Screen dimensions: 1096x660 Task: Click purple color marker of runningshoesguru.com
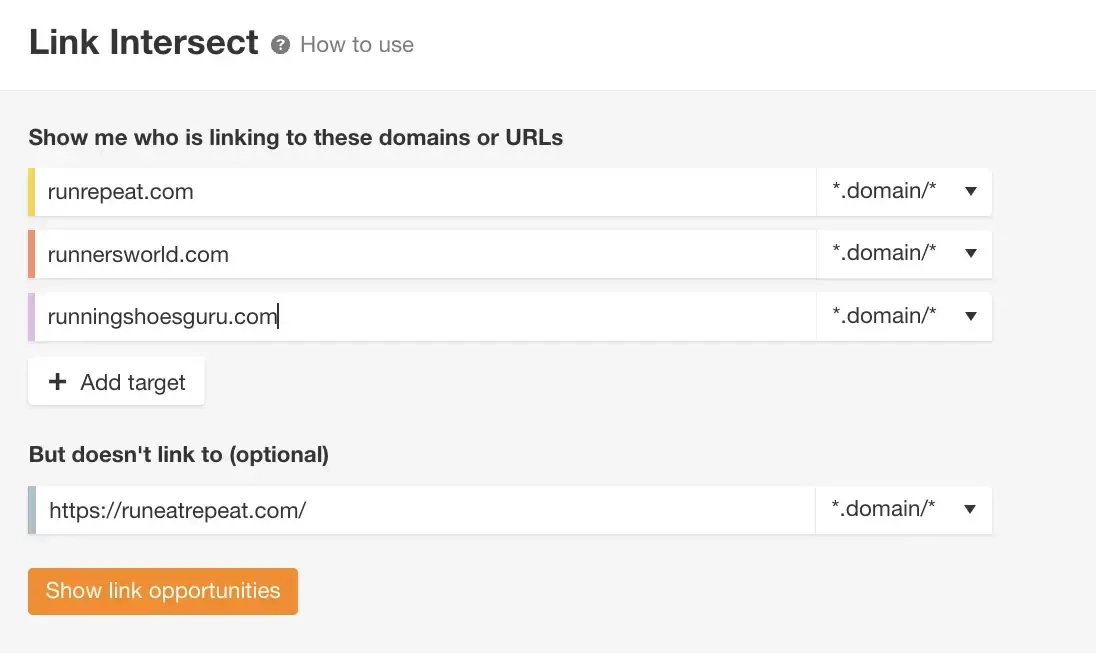click(x=32, y=316)
